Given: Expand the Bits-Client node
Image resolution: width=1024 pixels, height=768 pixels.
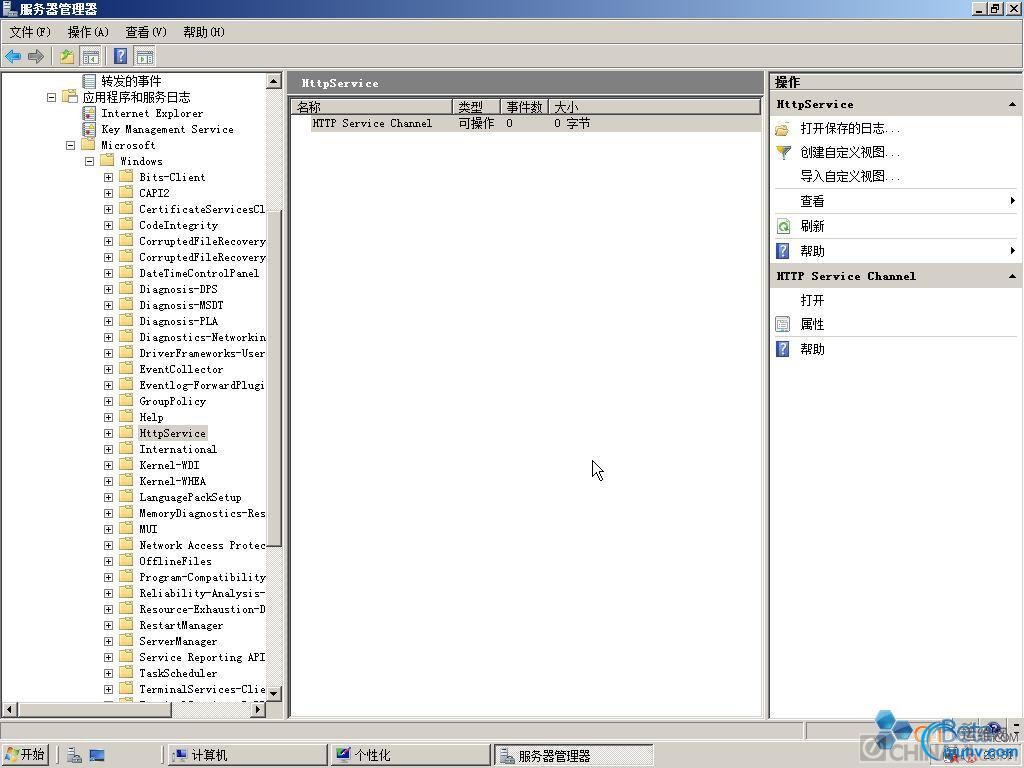Looking at the screenshot, I should click(108, 177).
